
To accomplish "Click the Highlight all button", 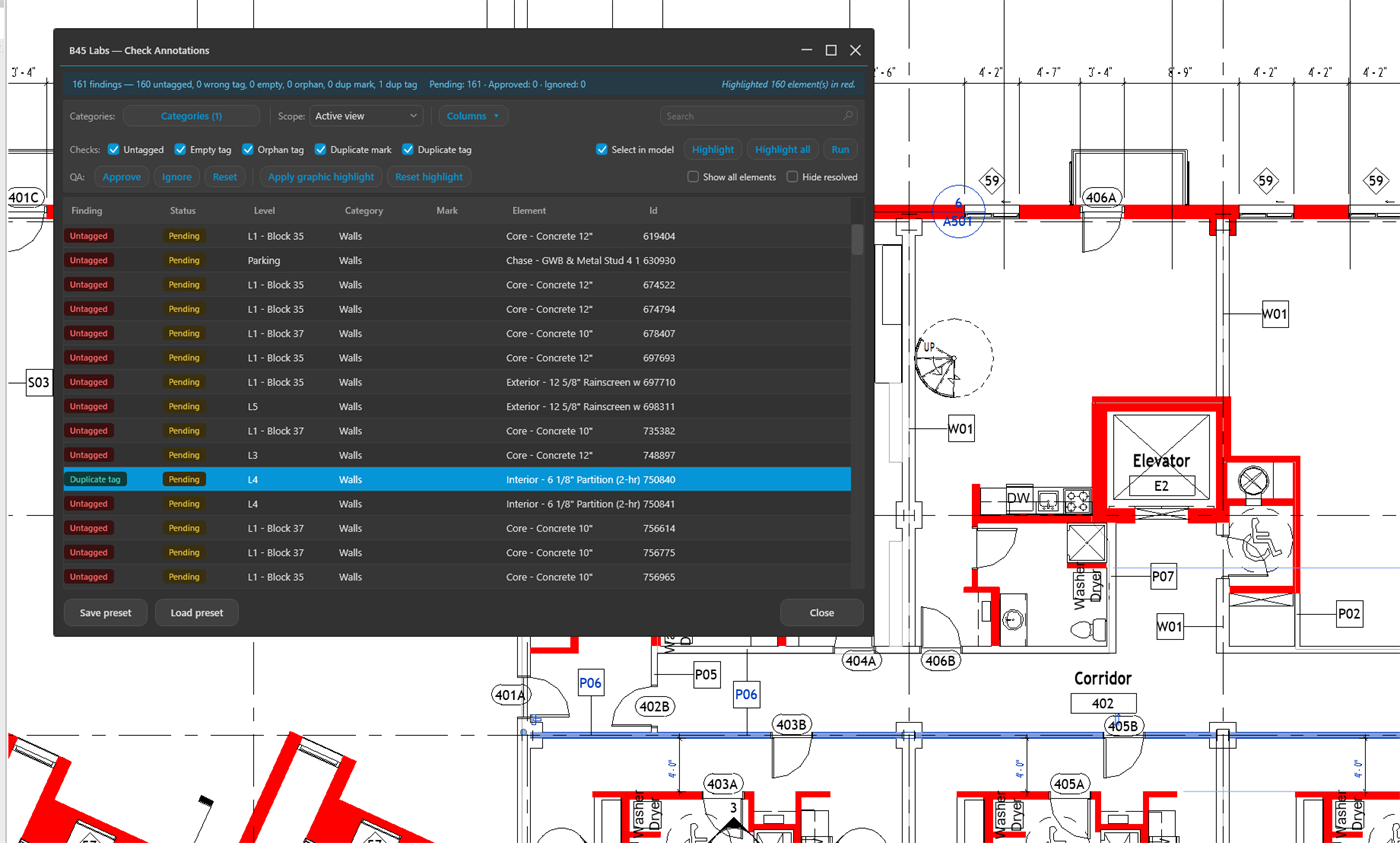I will pyautogui.click(x=782, y=149).
